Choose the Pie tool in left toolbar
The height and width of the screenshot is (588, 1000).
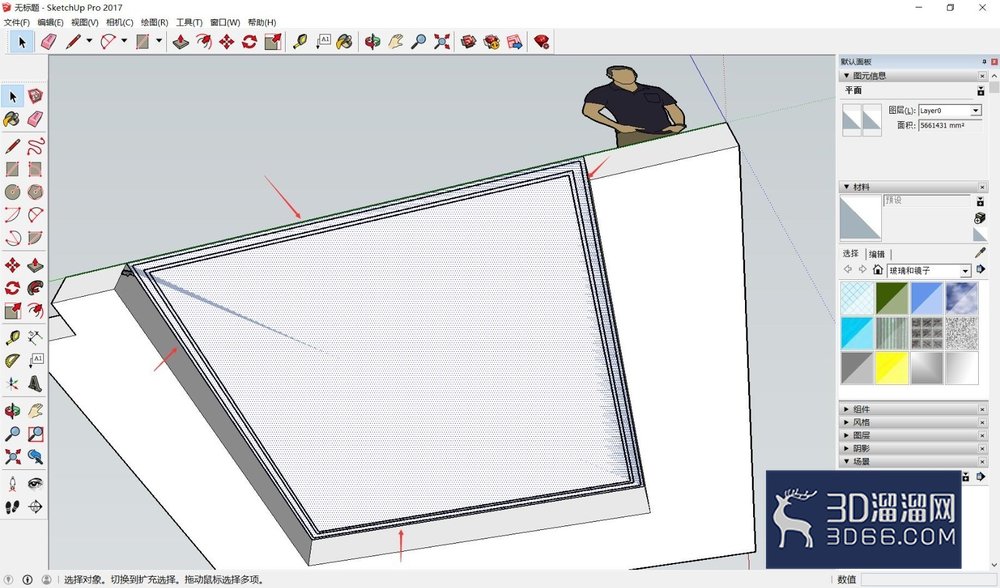pos(36,238)
